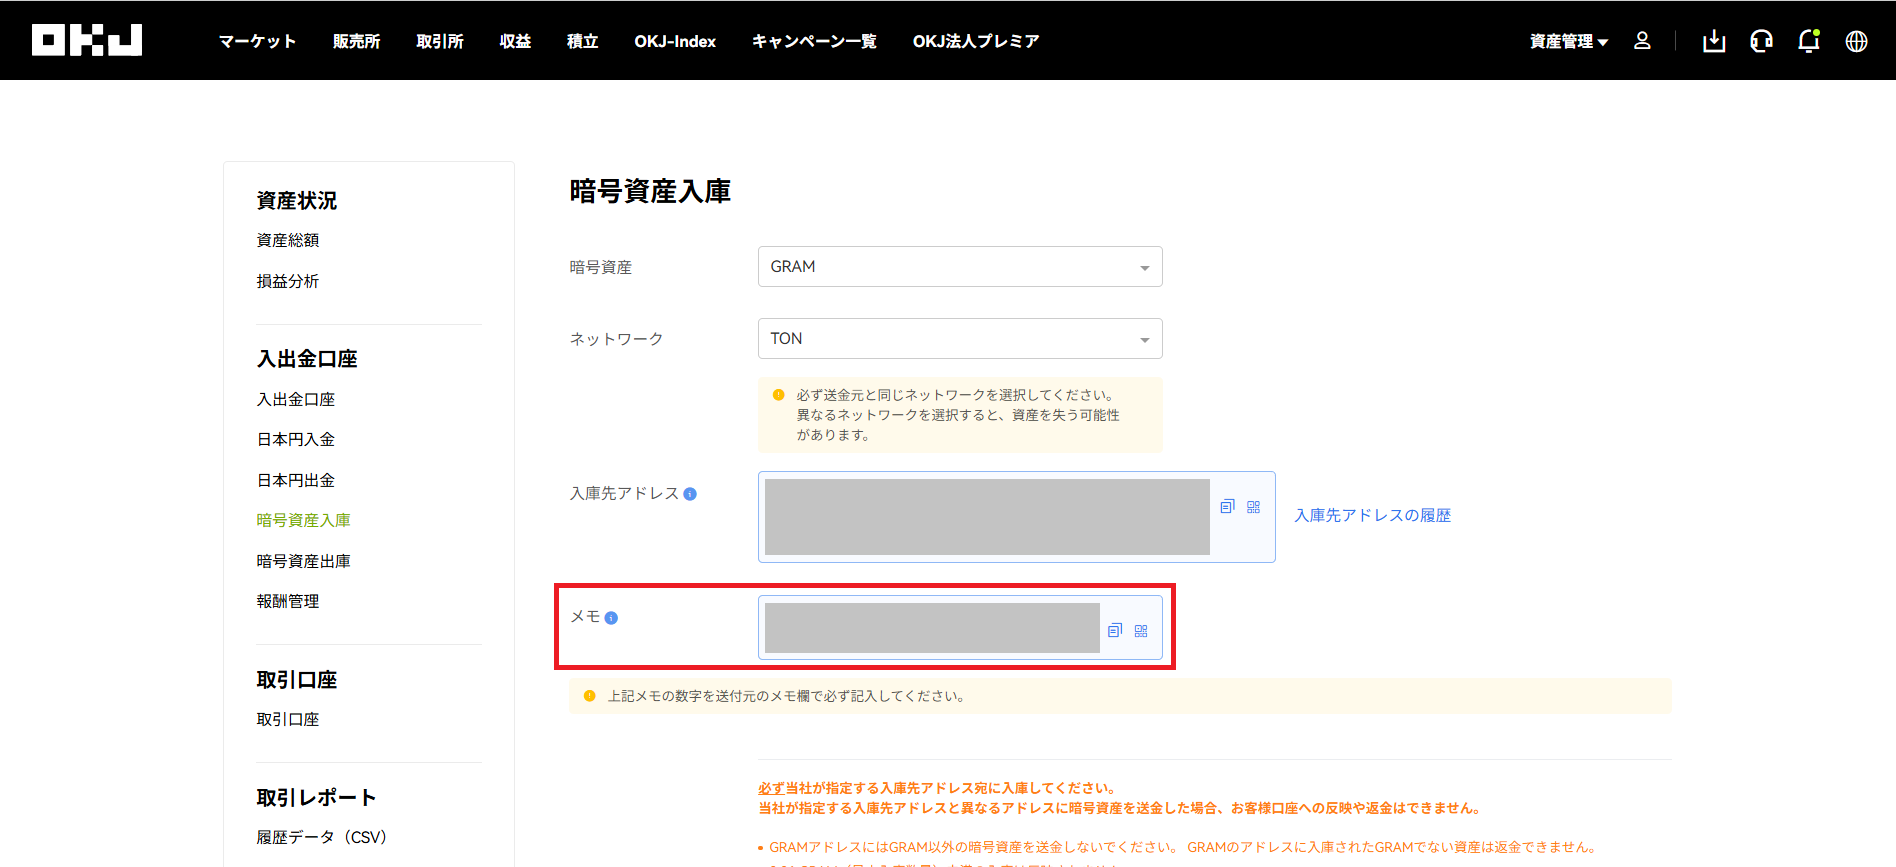Select 入出金口座 sidebar link
1896x867 pixels.
tap(296, 399)
